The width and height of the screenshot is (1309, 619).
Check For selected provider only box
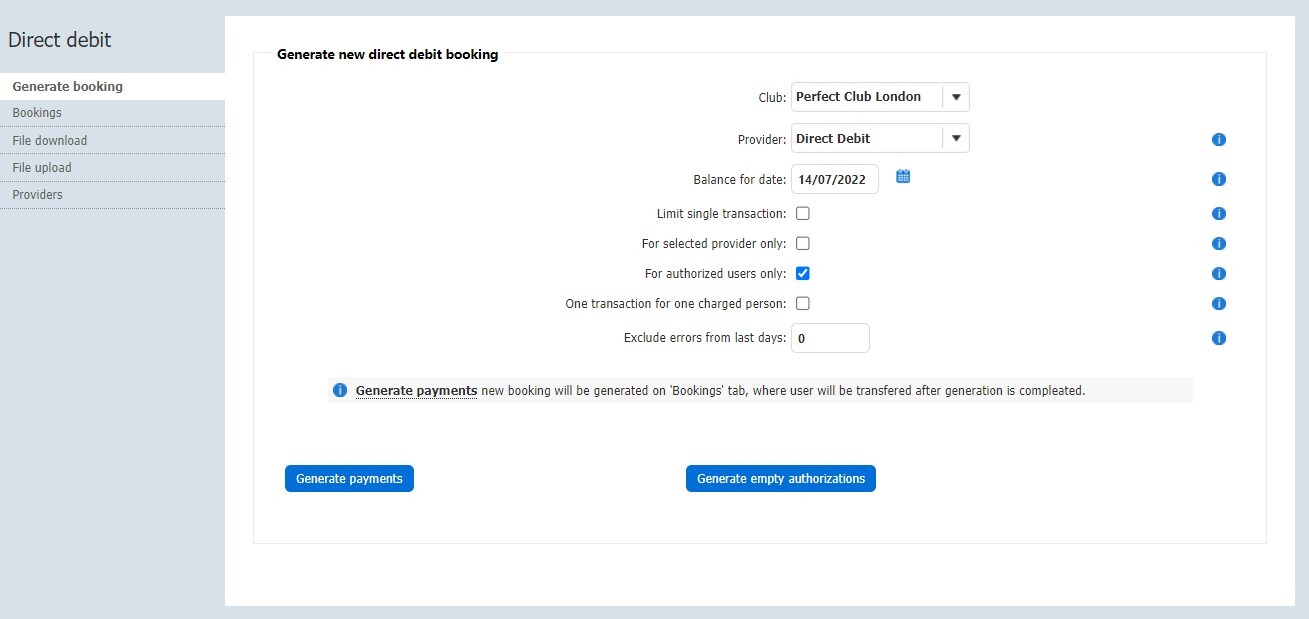pyautogui.click(x=802, y=244)
